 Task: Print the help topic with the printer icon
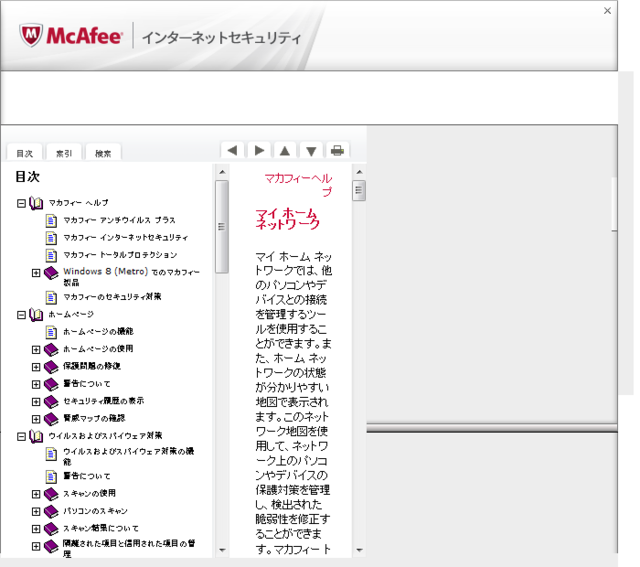click(x=337, y=150)
